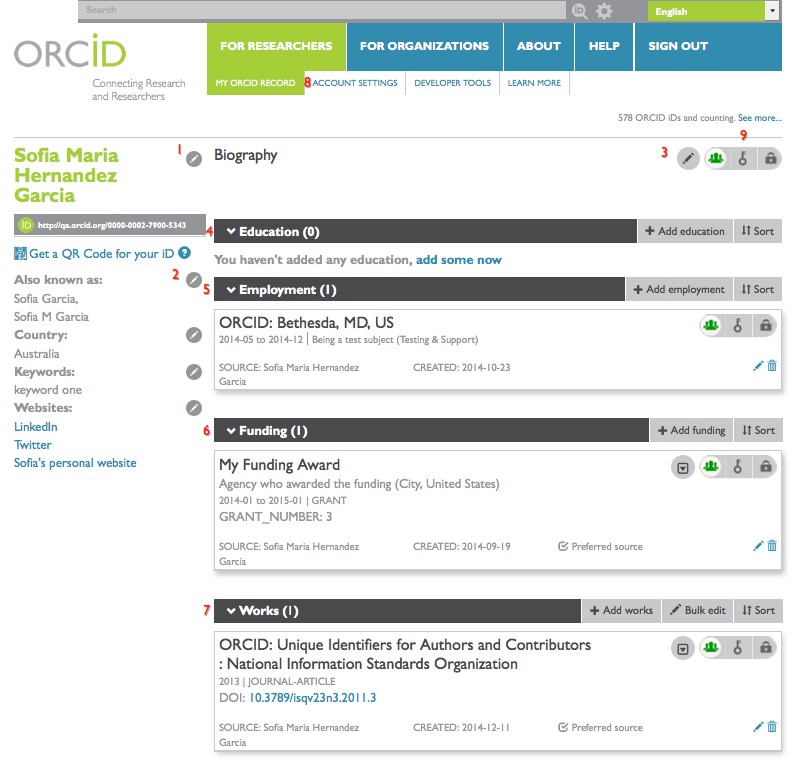Follow the 'add some now' education link
The image size is (801, 774).
coord(459,260)
